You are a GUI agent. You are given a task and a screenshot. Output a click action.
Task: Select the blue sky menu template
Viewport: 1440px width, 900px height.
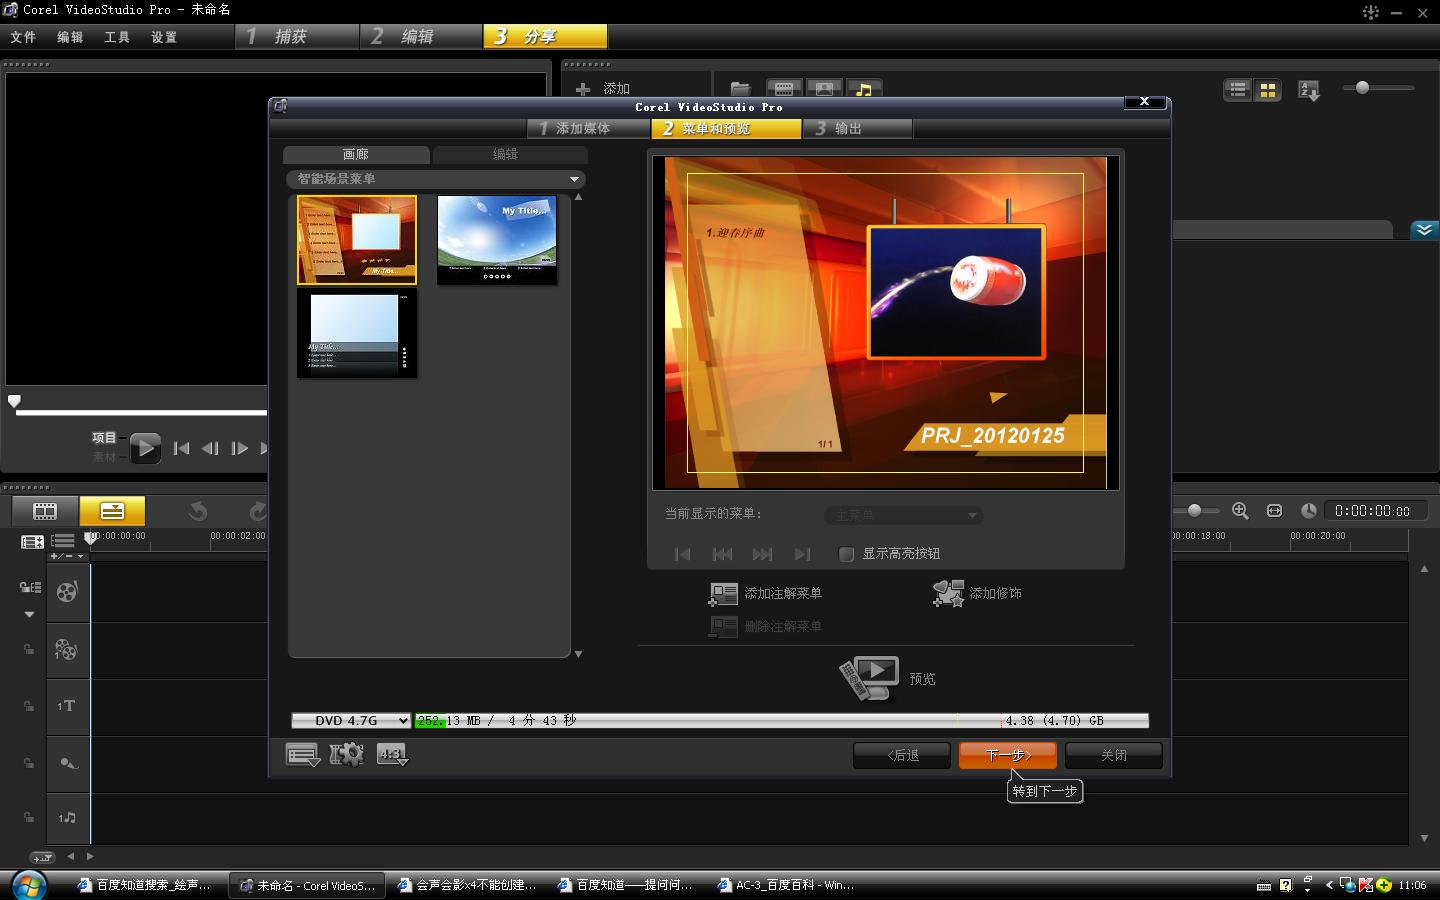coord(497,240)
